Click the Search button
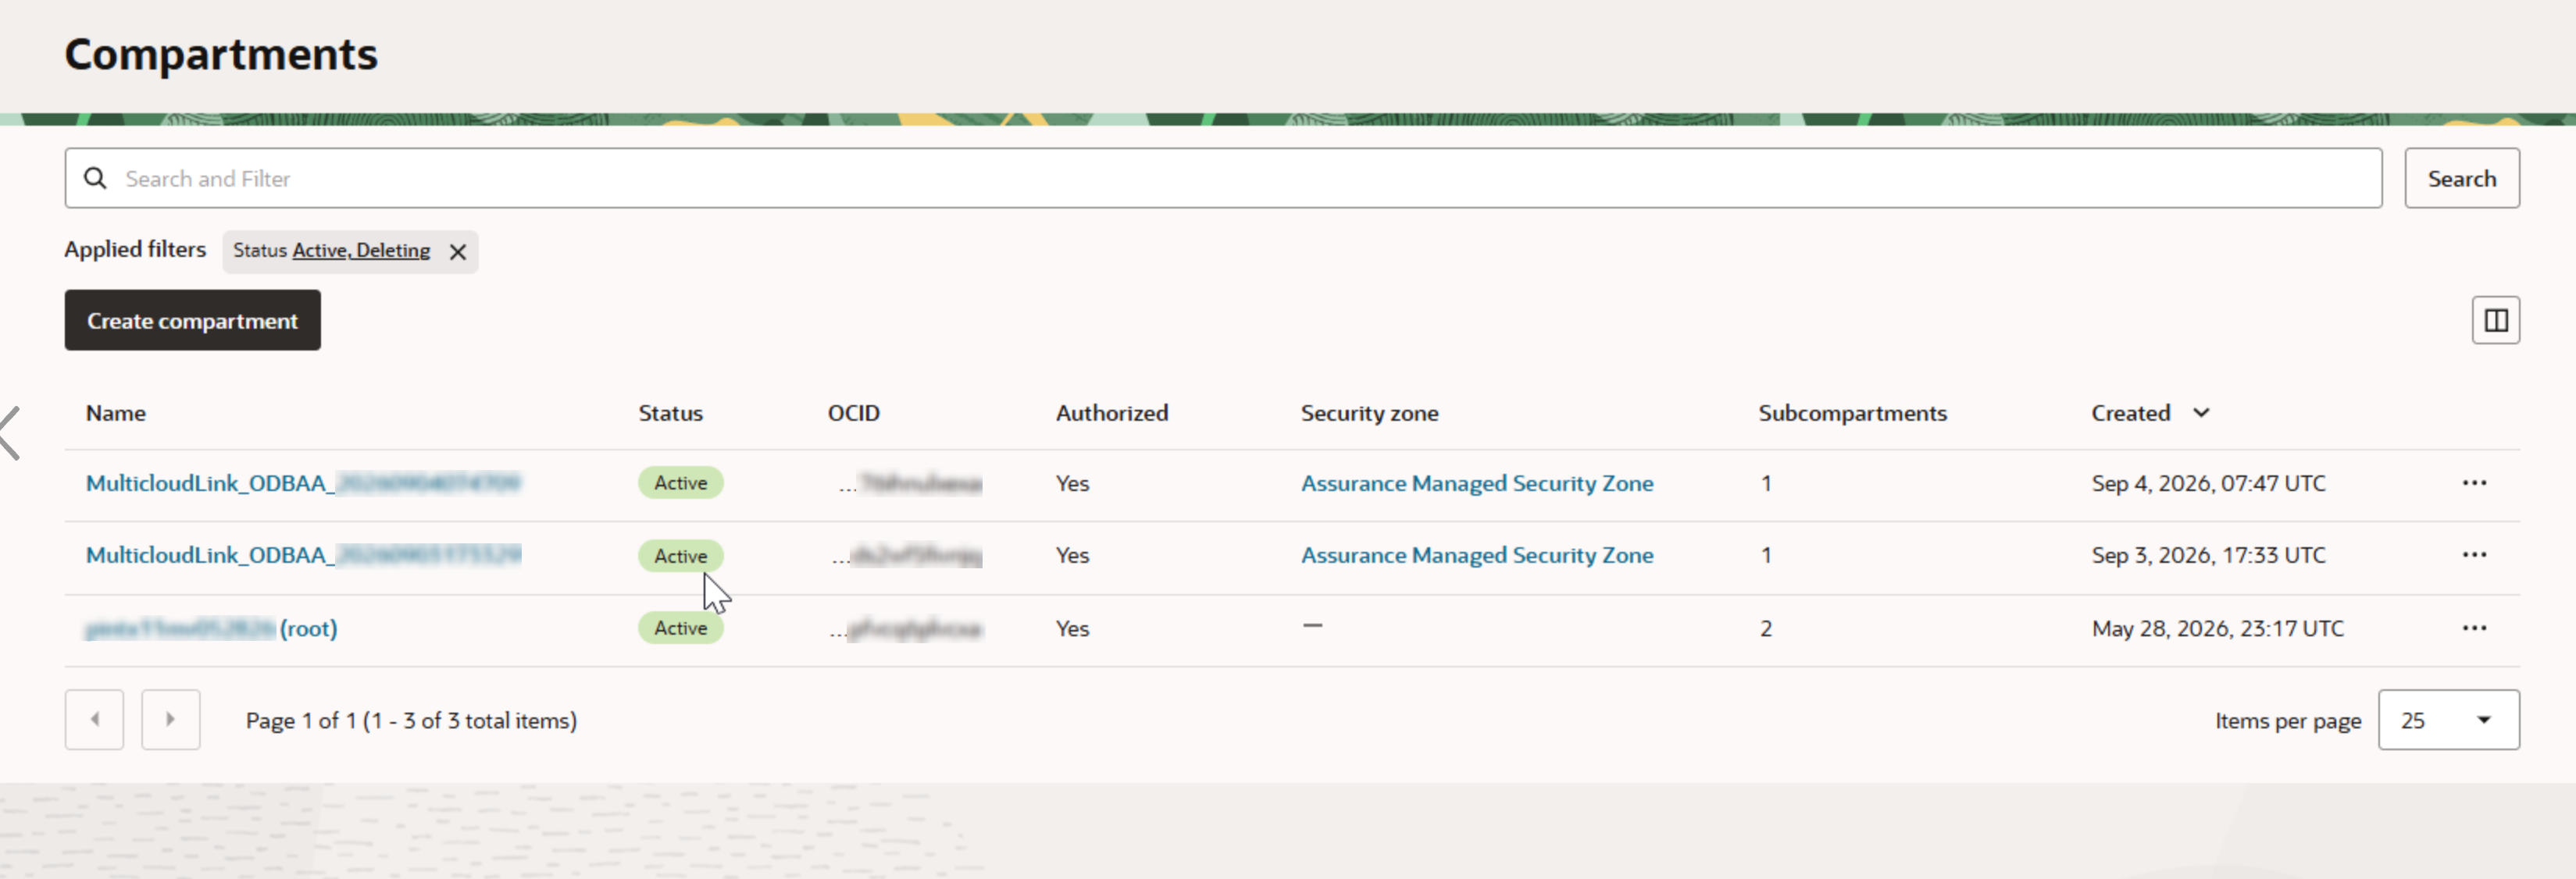 coord(2461,178)
